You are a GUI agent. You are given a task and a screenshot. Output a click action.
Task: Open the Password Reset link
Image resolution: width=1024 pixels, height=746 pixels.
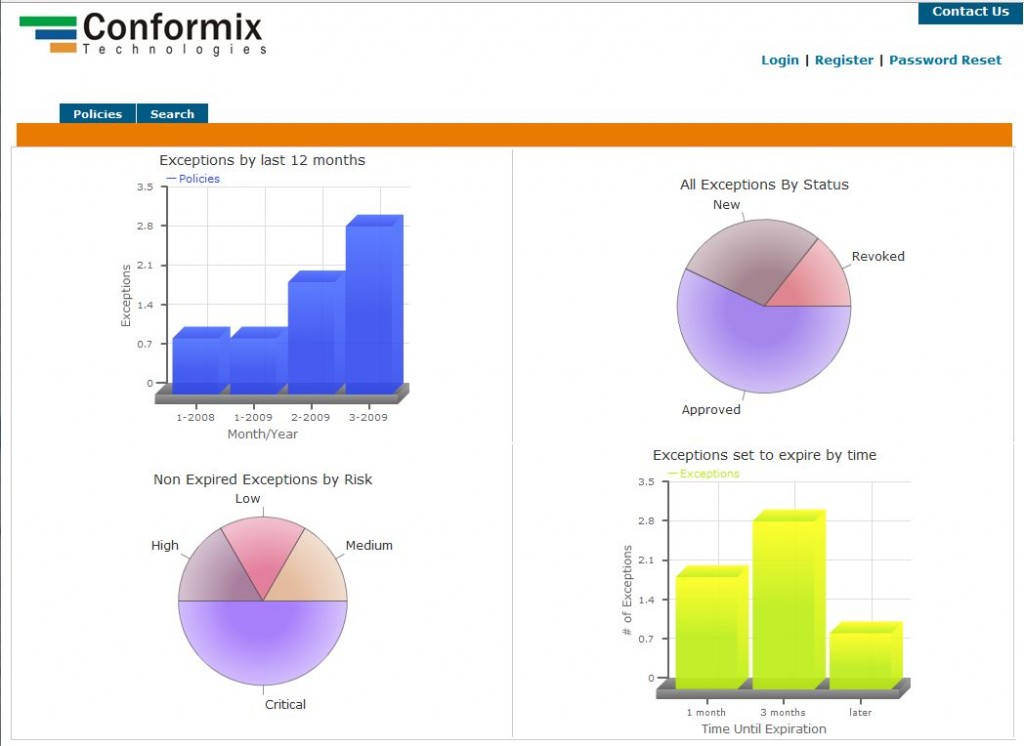945,59
